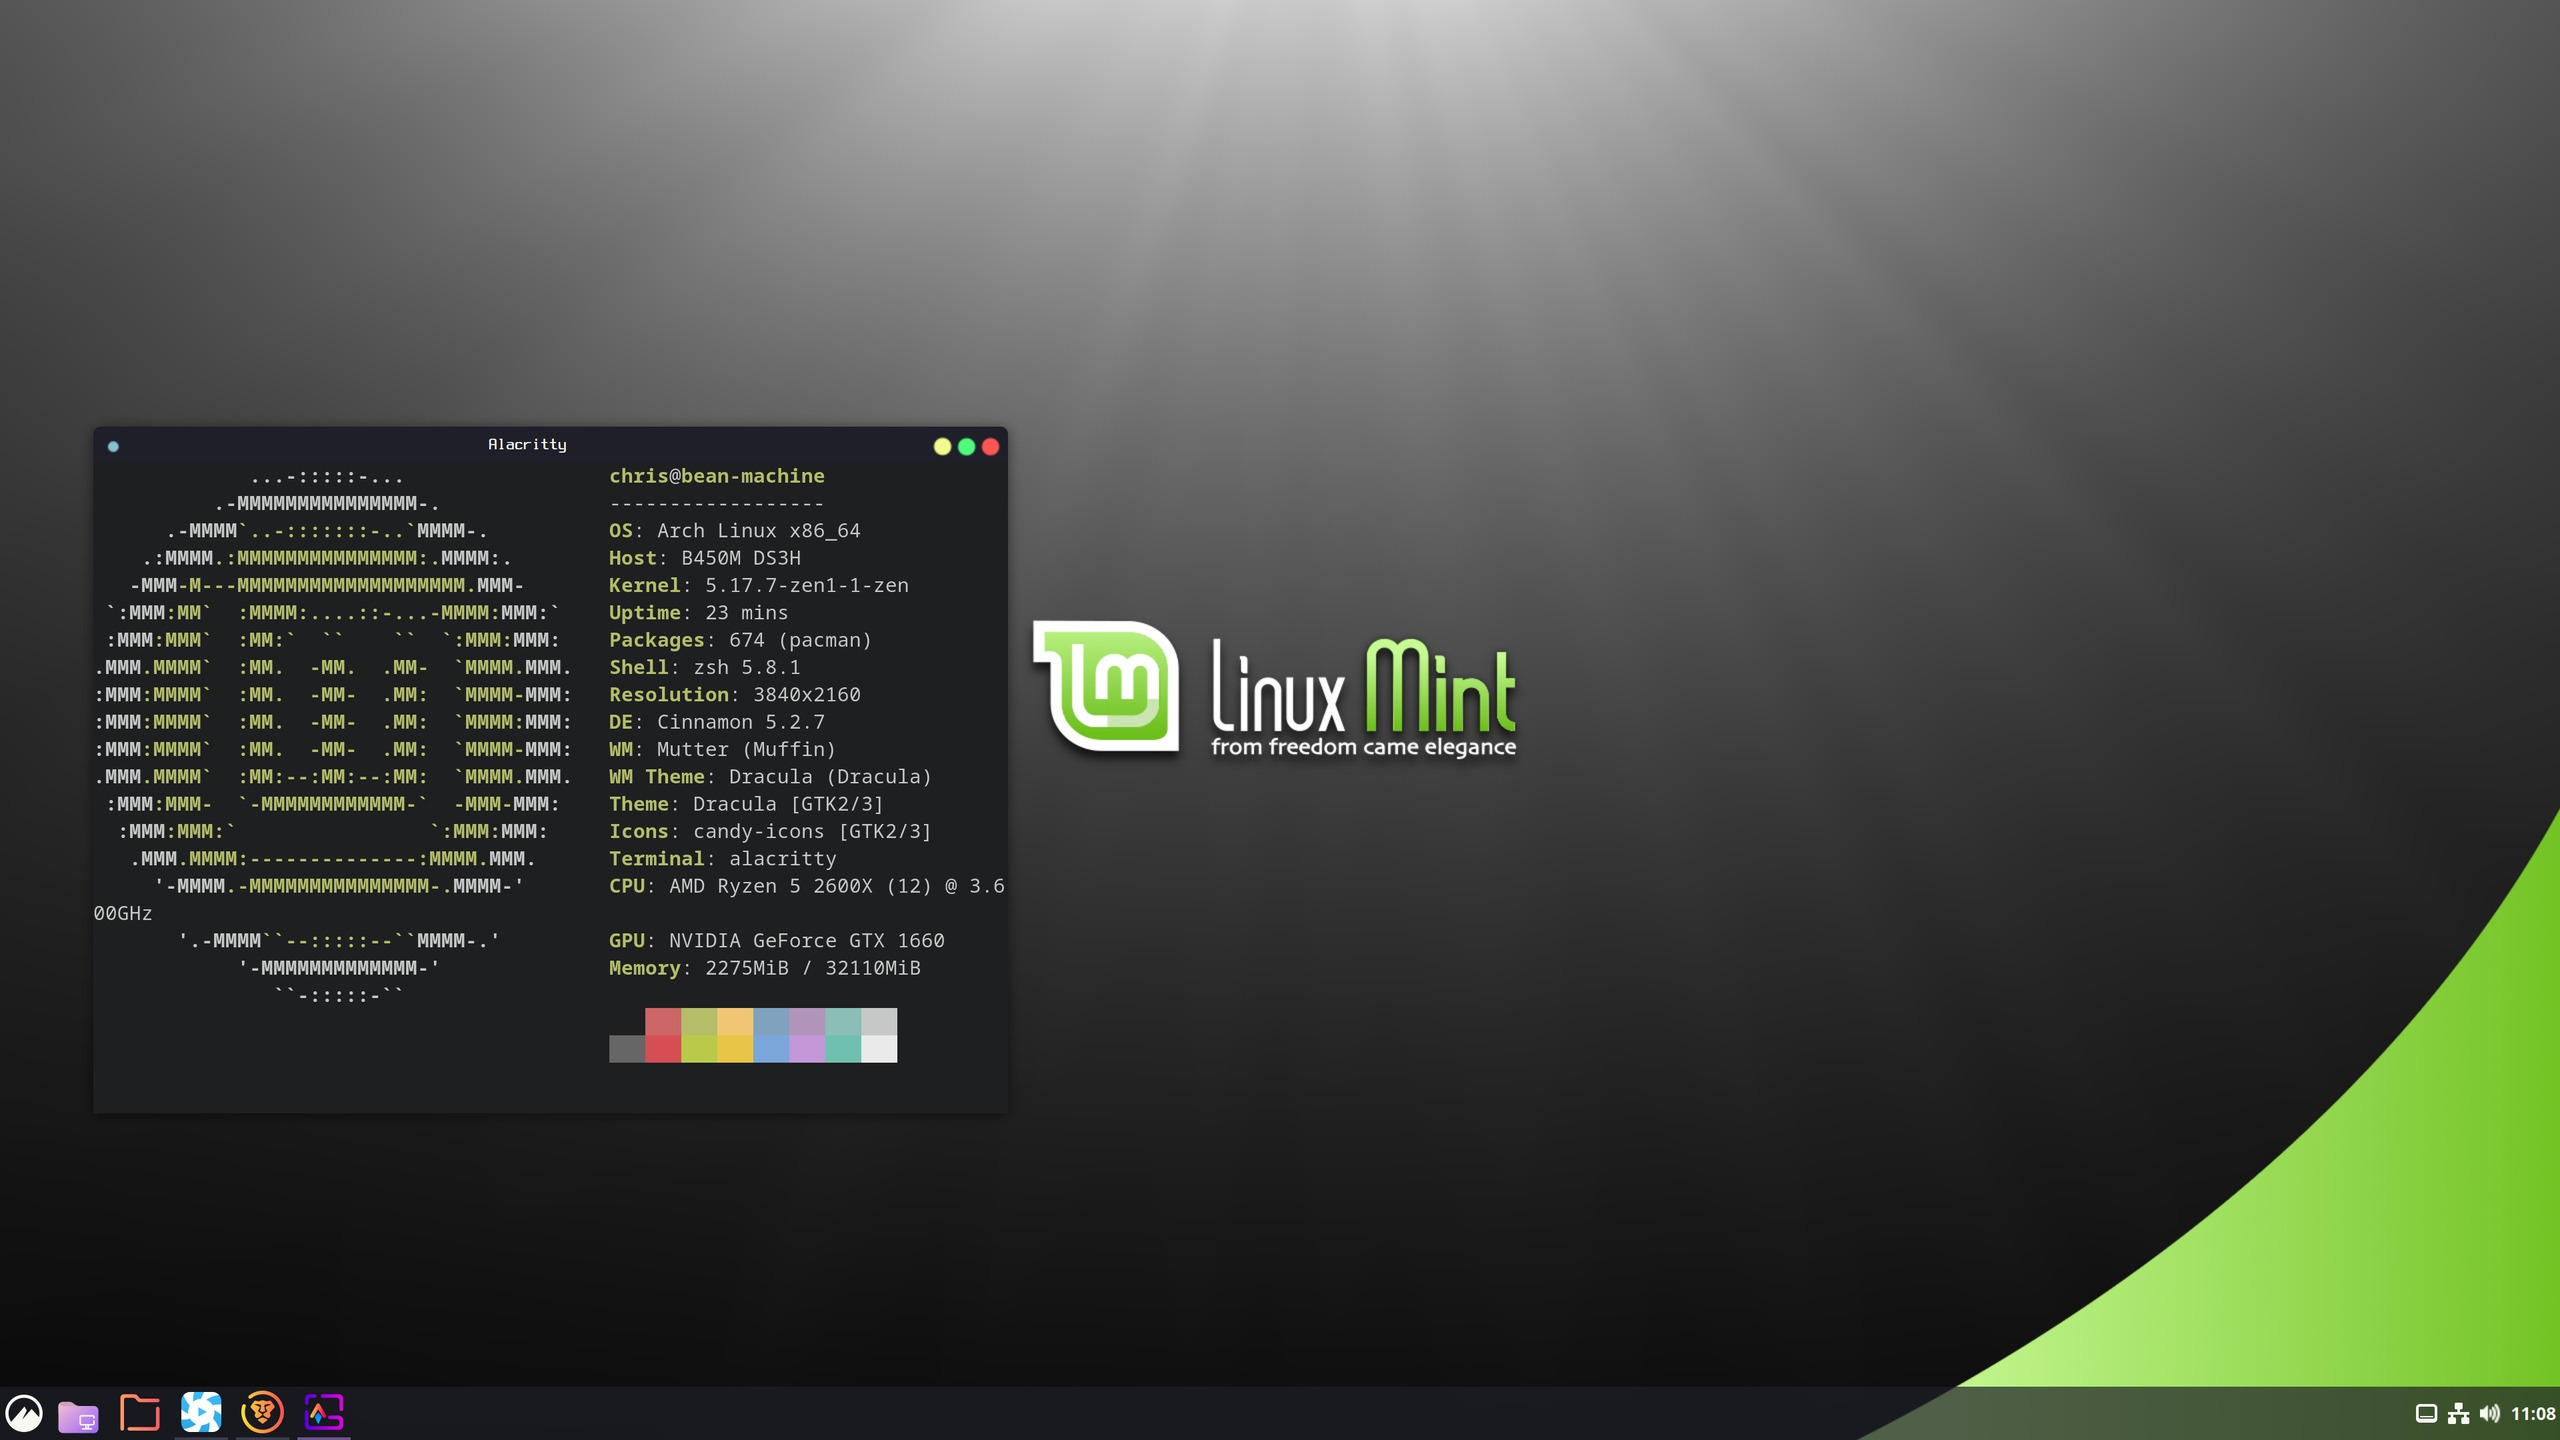The width and height of the screenshot is (2560, 1440).
Task: Open window menu via blue titlebar dot
Action: [x=113, y=447]
